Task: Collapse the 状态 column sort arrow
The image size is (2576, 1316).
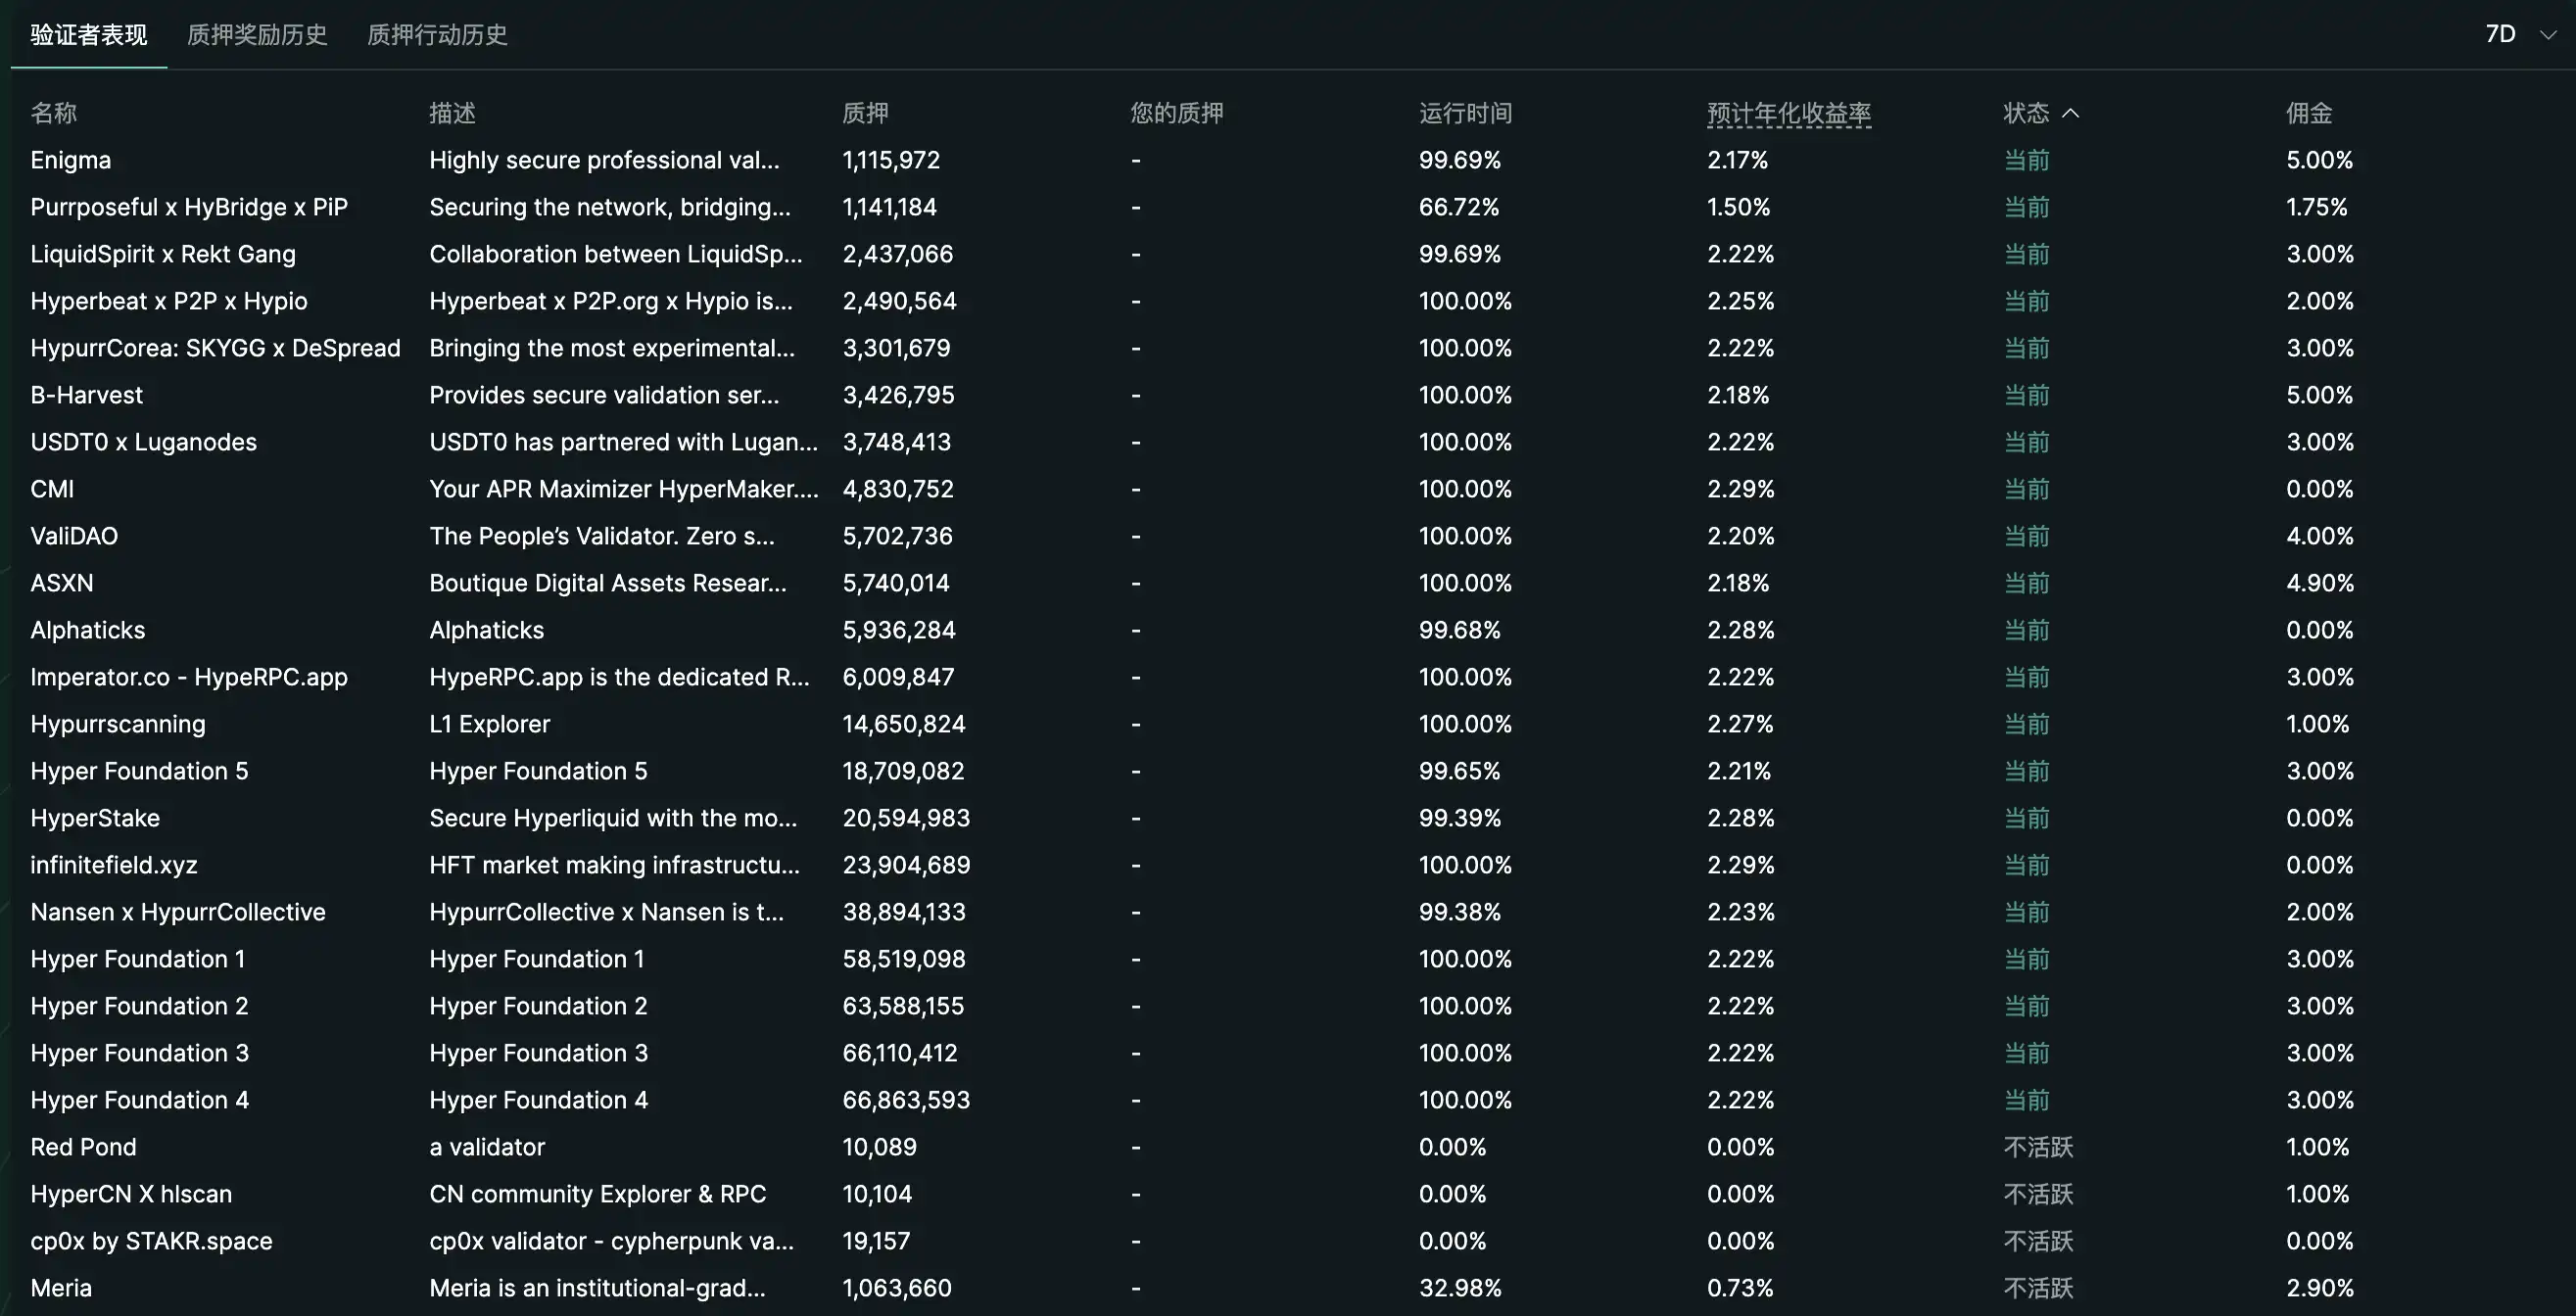Action: tap(2073, 113)
